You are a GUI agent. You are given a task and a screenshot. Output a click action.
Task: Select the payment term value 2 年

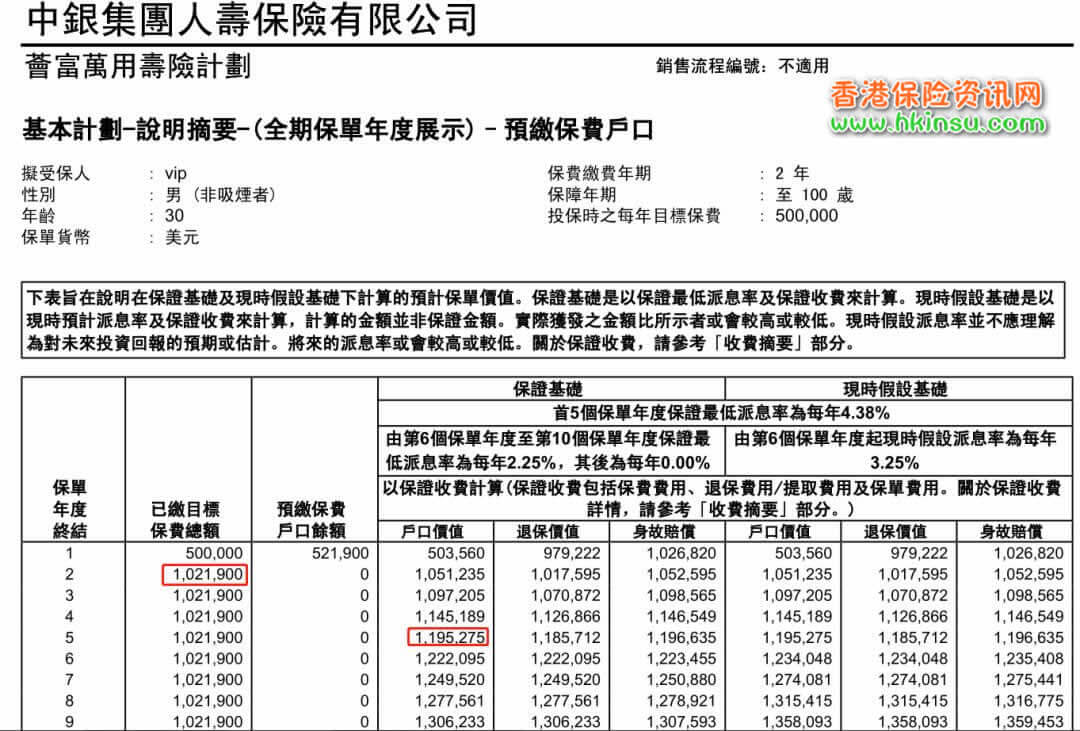(792, 173)
